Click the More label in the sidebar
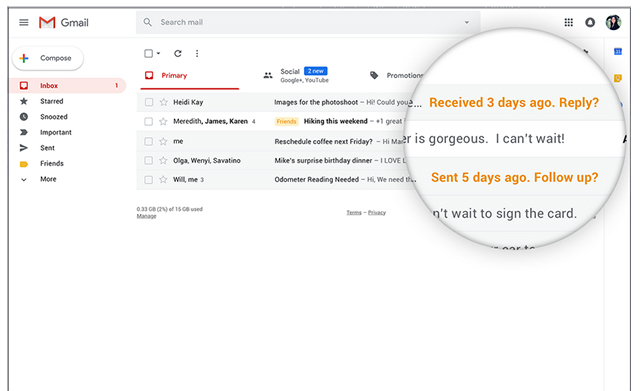Viewport: 640px width, 391px height. click(48, 179)
